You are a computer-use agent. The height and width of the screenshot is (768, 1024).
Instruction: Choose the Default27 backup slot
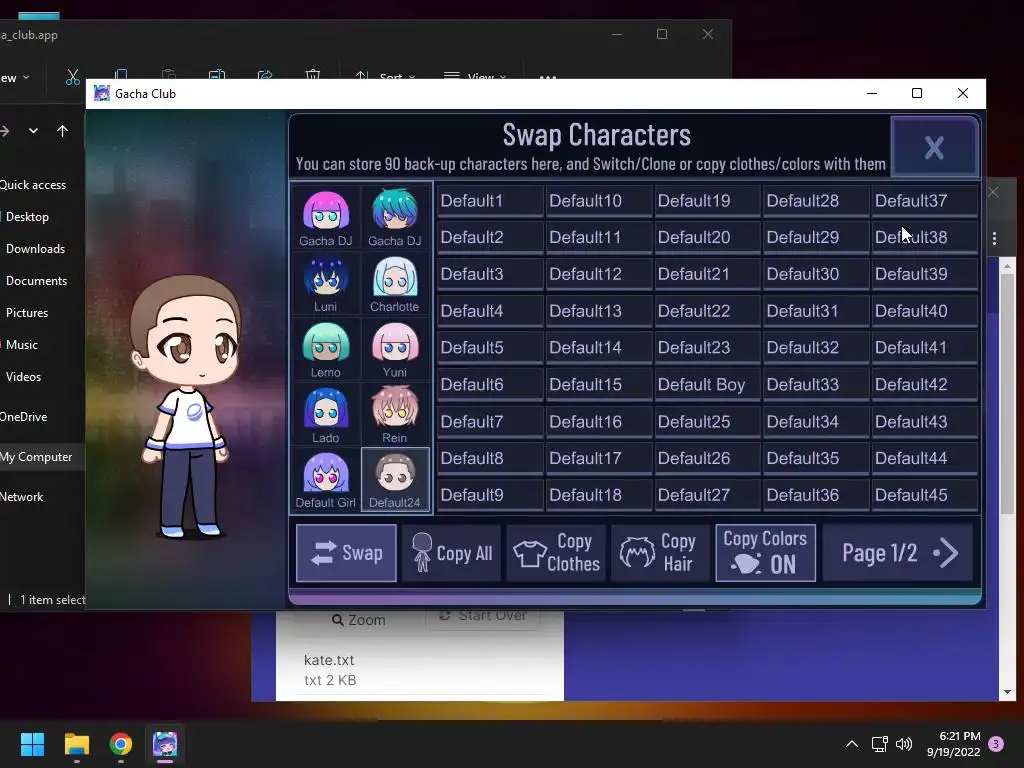click(x=707, y=495)
